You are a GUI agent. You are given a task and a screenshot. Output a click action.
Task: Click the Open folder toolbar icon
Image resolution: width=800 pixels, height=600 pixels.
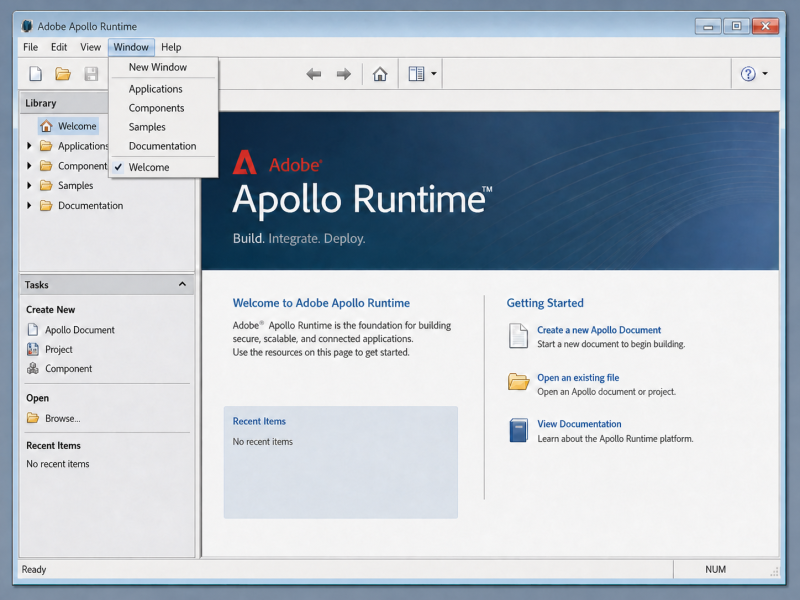63,74
